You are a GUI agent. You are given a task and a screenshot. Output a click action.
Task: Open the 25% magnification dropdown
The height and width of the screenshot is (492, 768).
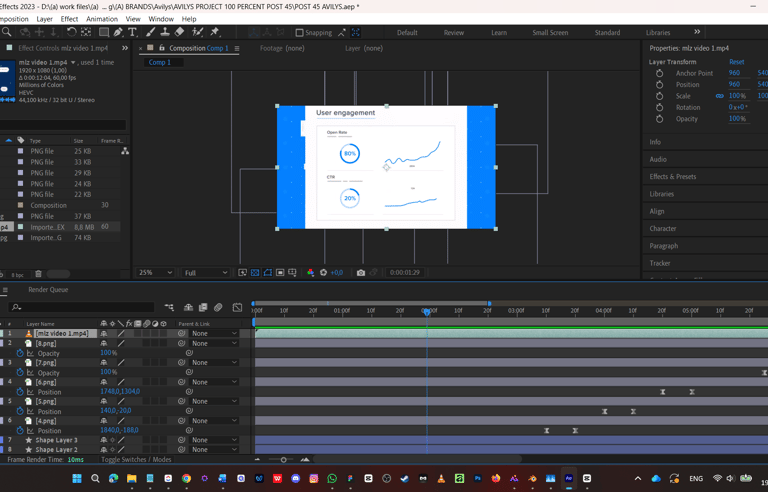tap(155, 272)
